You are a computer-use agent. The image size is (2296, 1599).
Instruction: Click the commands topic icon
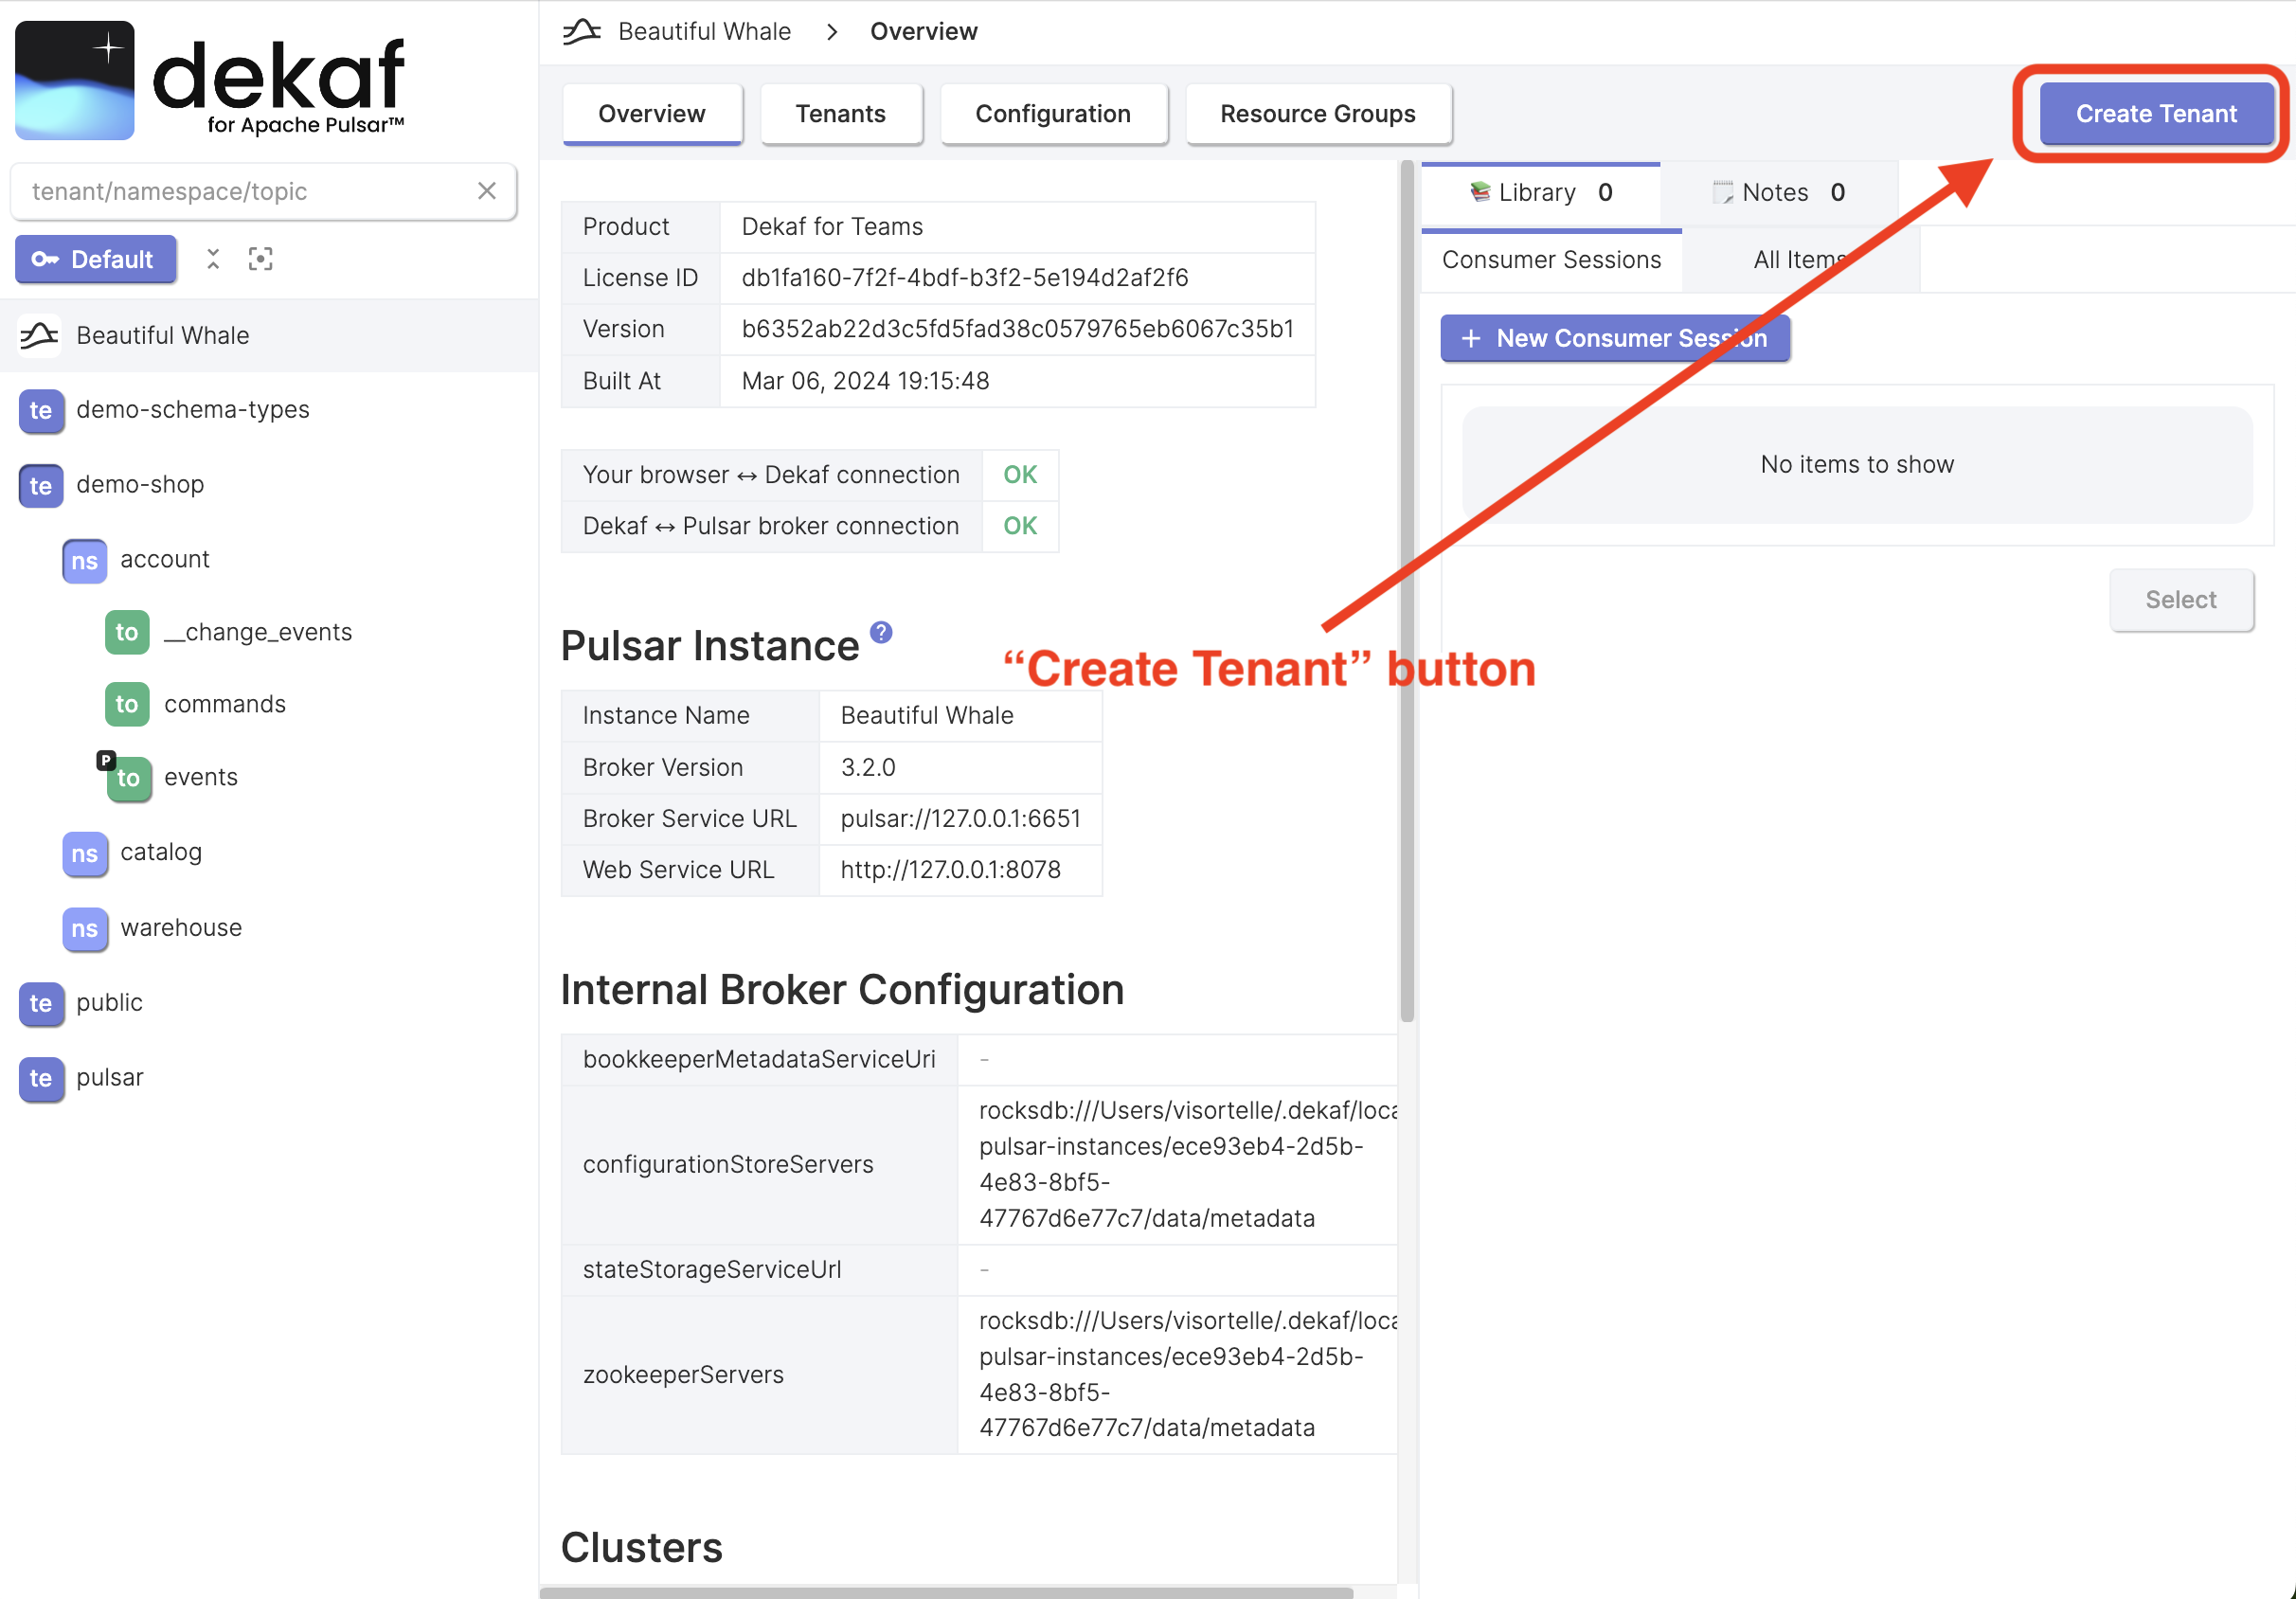(127, 704)
